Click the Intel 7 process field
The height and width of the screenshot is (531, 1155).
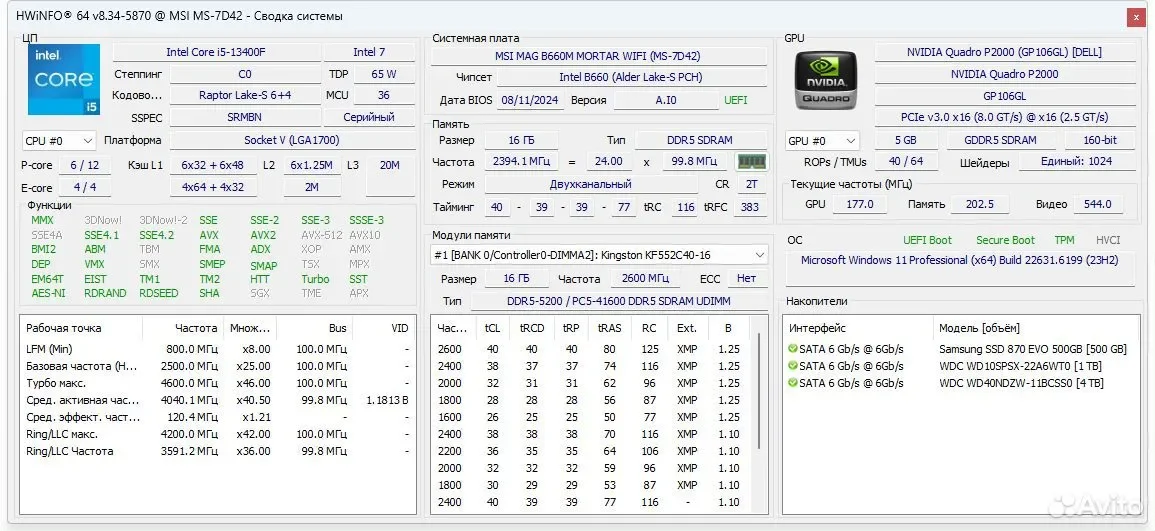(369, 52)
